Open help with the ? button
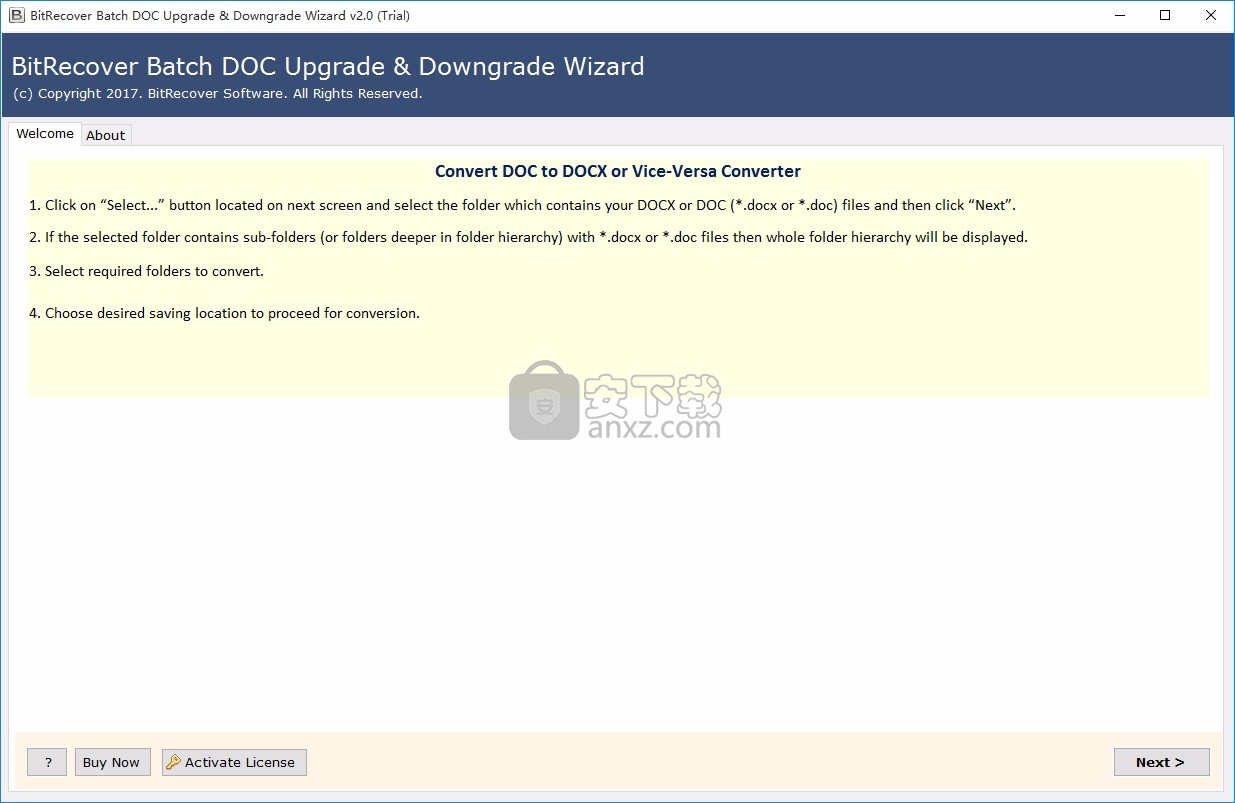1235x803 pixels. point(47,762)
